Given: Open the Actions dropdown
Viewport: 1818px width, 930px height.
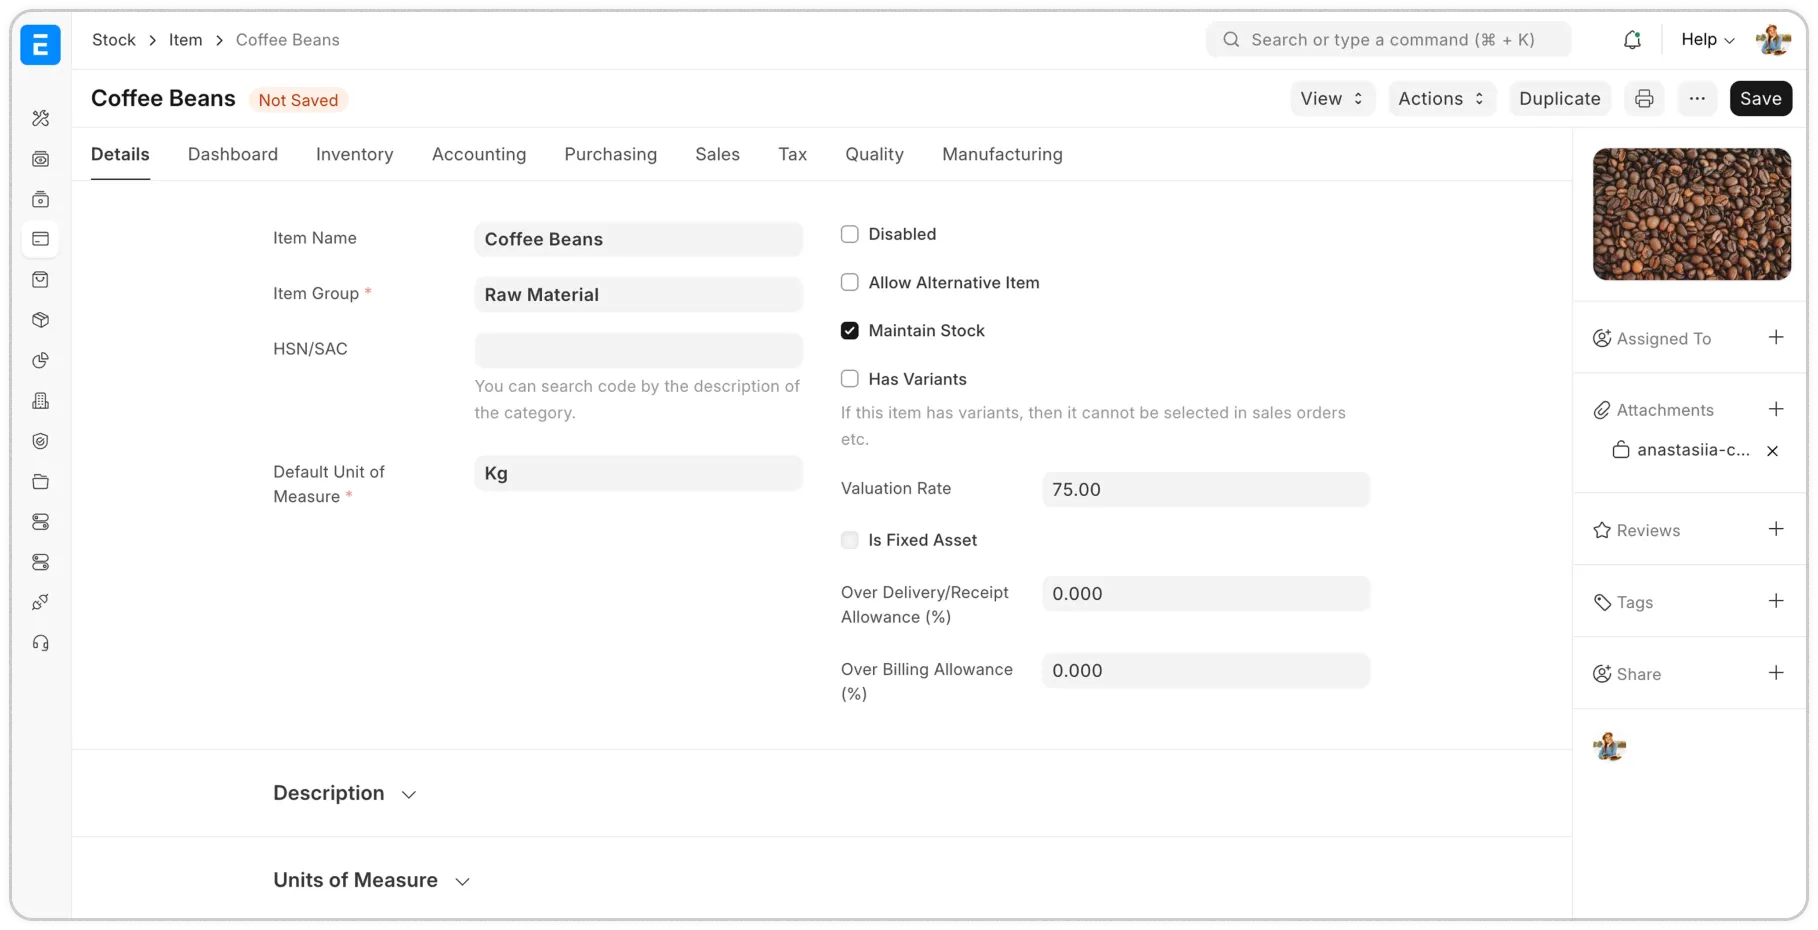Looking at the screenshot, I should pos(1441,98).
